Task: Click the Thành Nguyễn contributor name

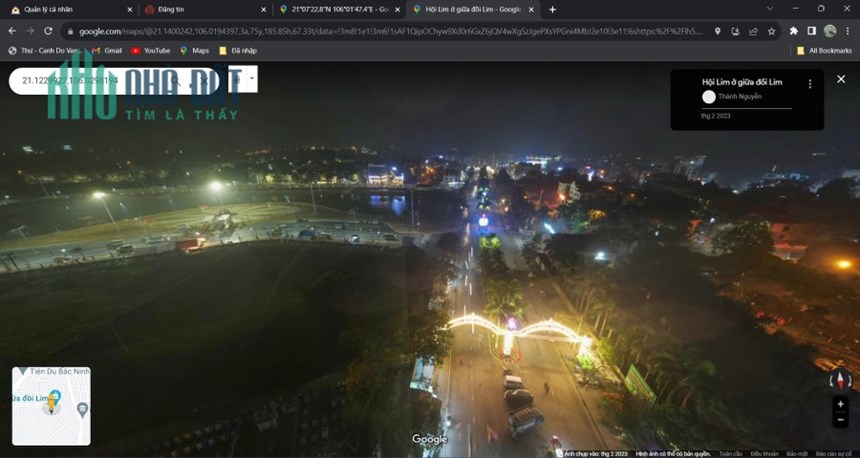Action: (739, 97)
